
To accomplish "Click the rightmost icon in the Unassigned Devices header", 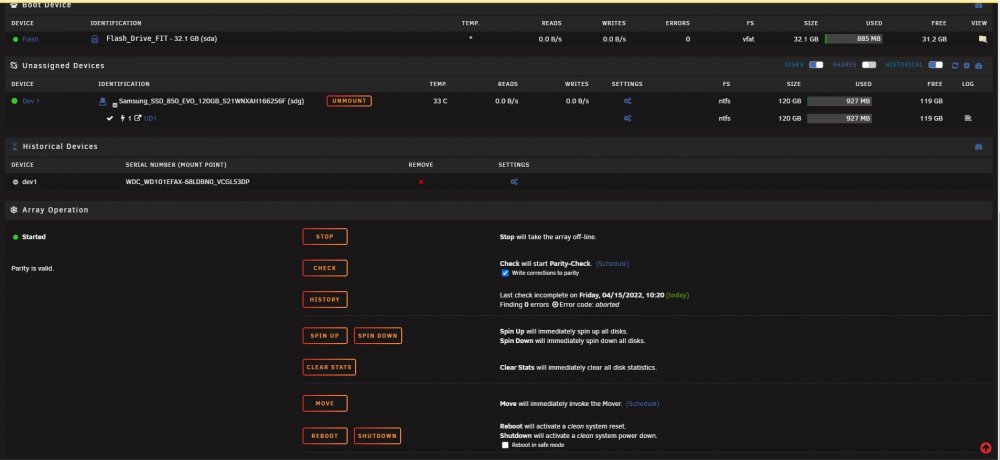I will tap(978, 65).
